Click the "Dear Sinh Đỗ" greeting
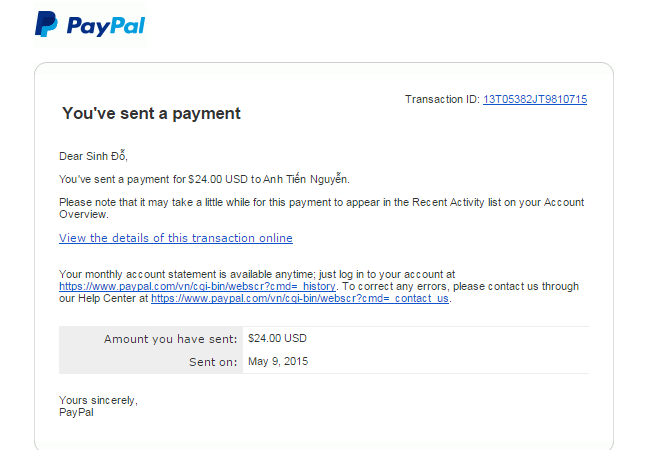Viewport: 663px width, 450px height. pyautogui.click(x=94, y=156)
